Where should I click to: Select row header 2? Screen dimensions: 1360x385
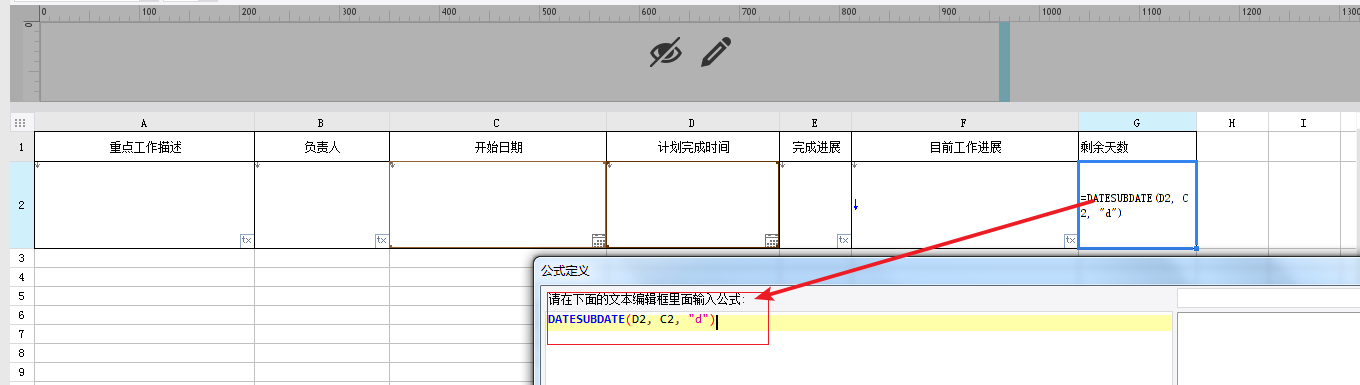pos(22,205)
